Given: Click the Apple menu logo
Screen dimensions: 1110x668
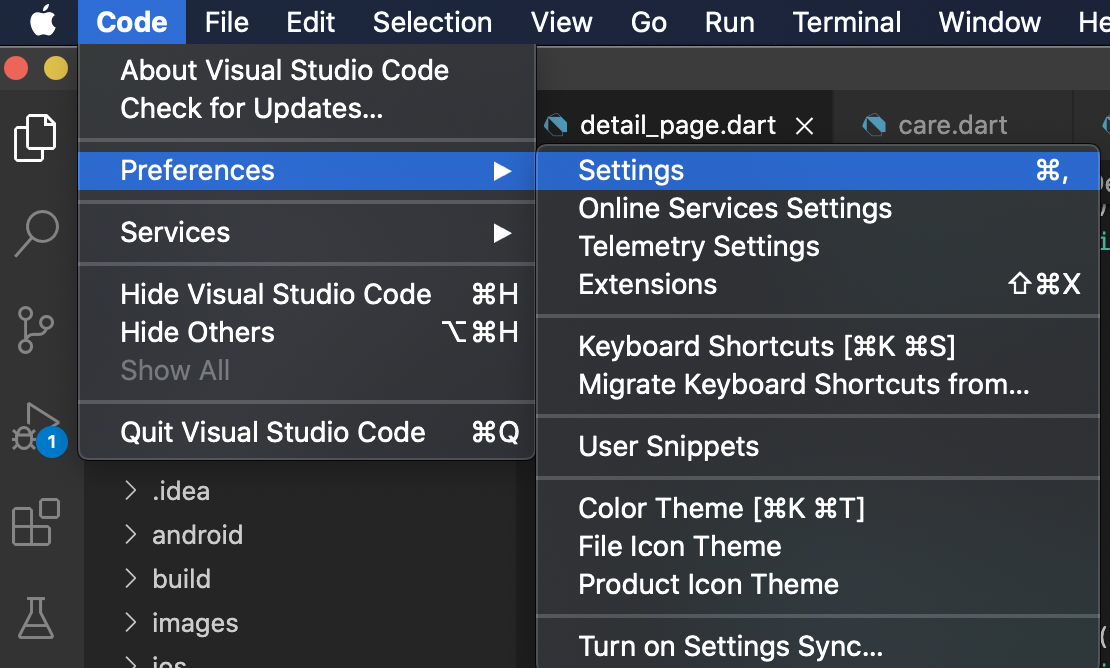Looking at the screenshot, I should click(x=42, y=22).
